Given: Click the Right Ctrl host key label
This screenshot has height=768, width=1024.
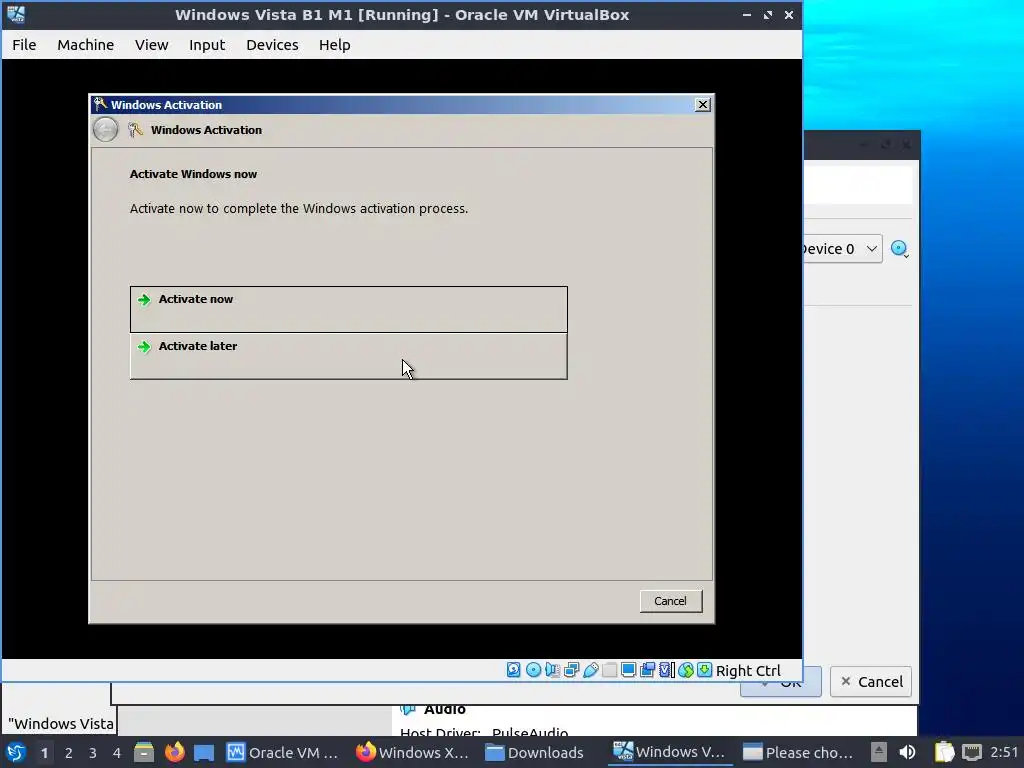Looking at the screenshot, I should 748,671.
